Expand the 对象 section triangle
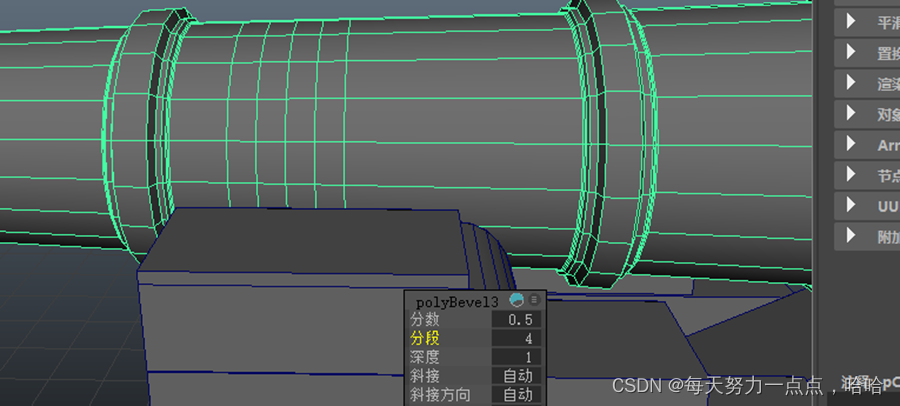The height and width of the screenshot is (406, 900). (x=851, y=113)
